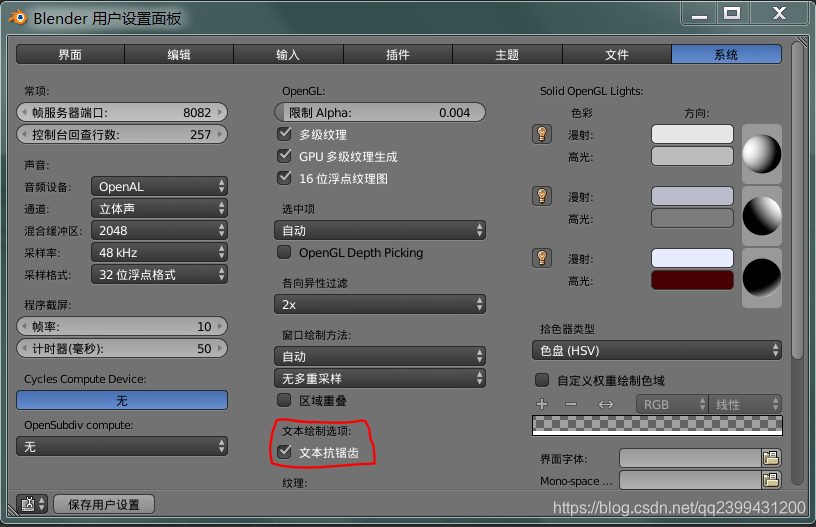
Task: Open 采样格式 32 位浮点格式 dropdown
Action: click(159, 274)
